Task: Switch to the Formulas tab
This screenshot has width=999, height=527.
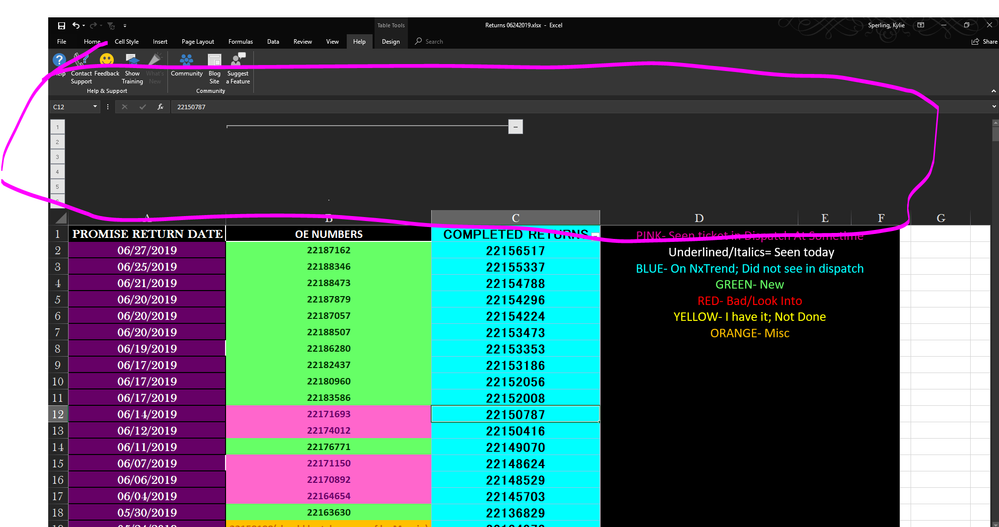Action: coord(240,41)
